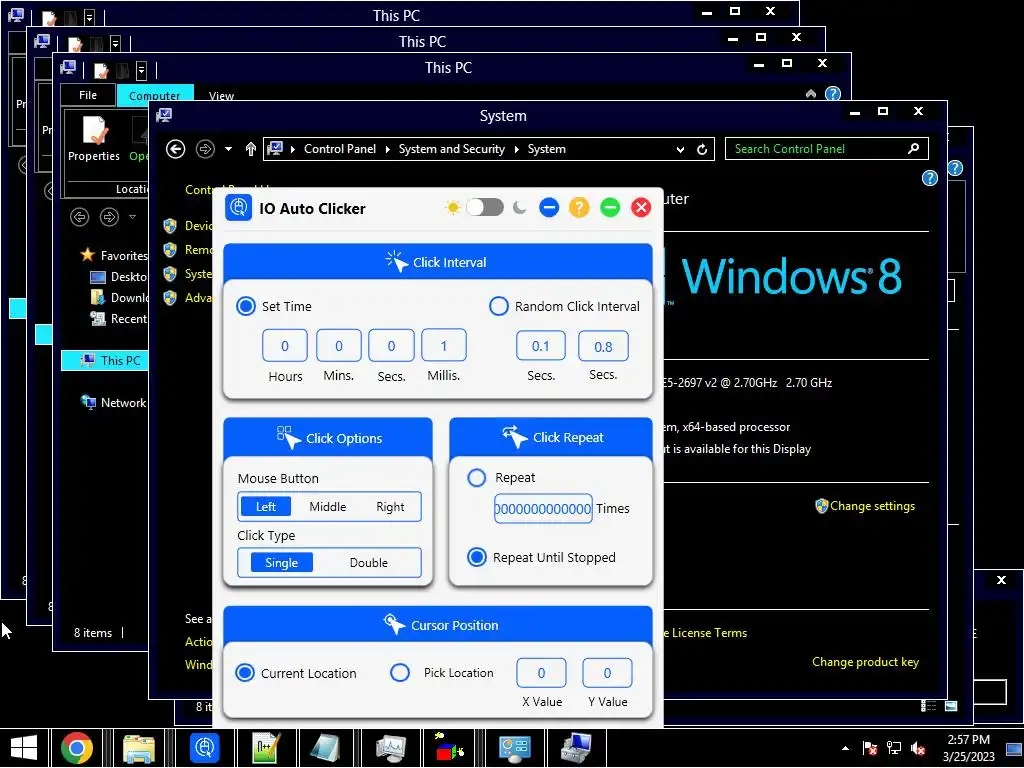The width and height of the screenshot is (1024, 768).
Task: Click Control Panel in the address breadcrumb
Action: (x=340, y=149)
